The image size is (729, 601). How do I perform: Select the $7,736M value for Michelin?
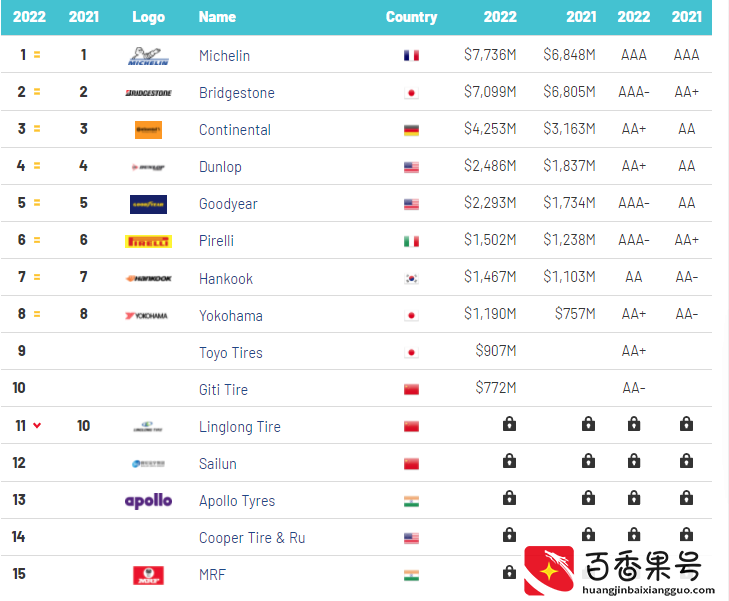point(490,55)
